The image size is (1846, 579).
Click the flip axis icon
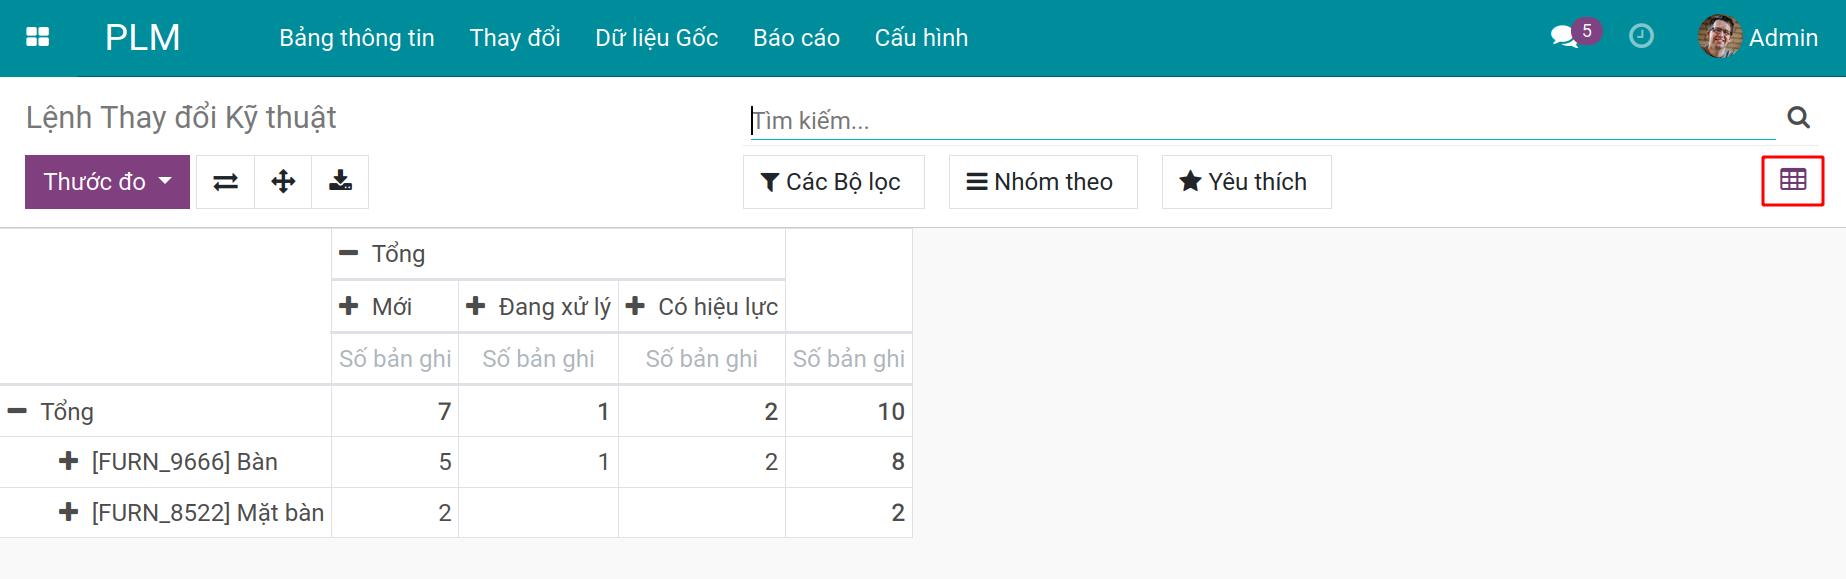point(226,182)
